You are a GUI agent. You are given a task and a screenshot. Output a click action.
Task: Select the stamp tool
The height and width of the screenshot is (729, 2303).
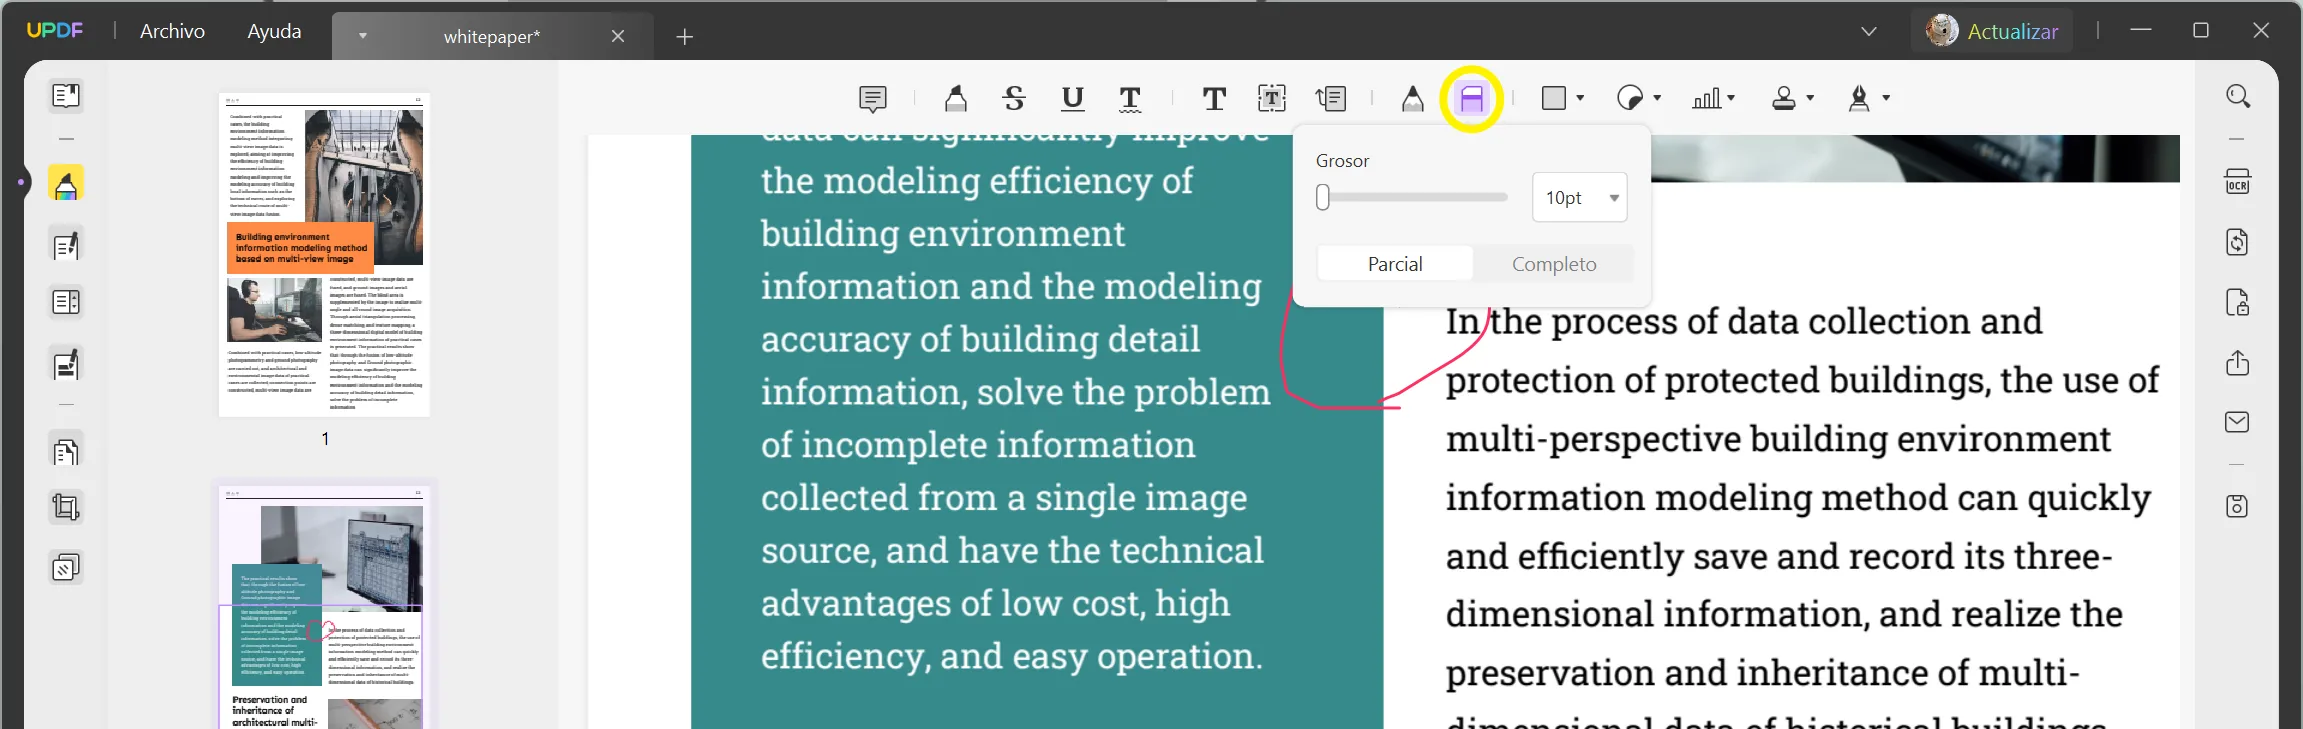coord(1784,98)
